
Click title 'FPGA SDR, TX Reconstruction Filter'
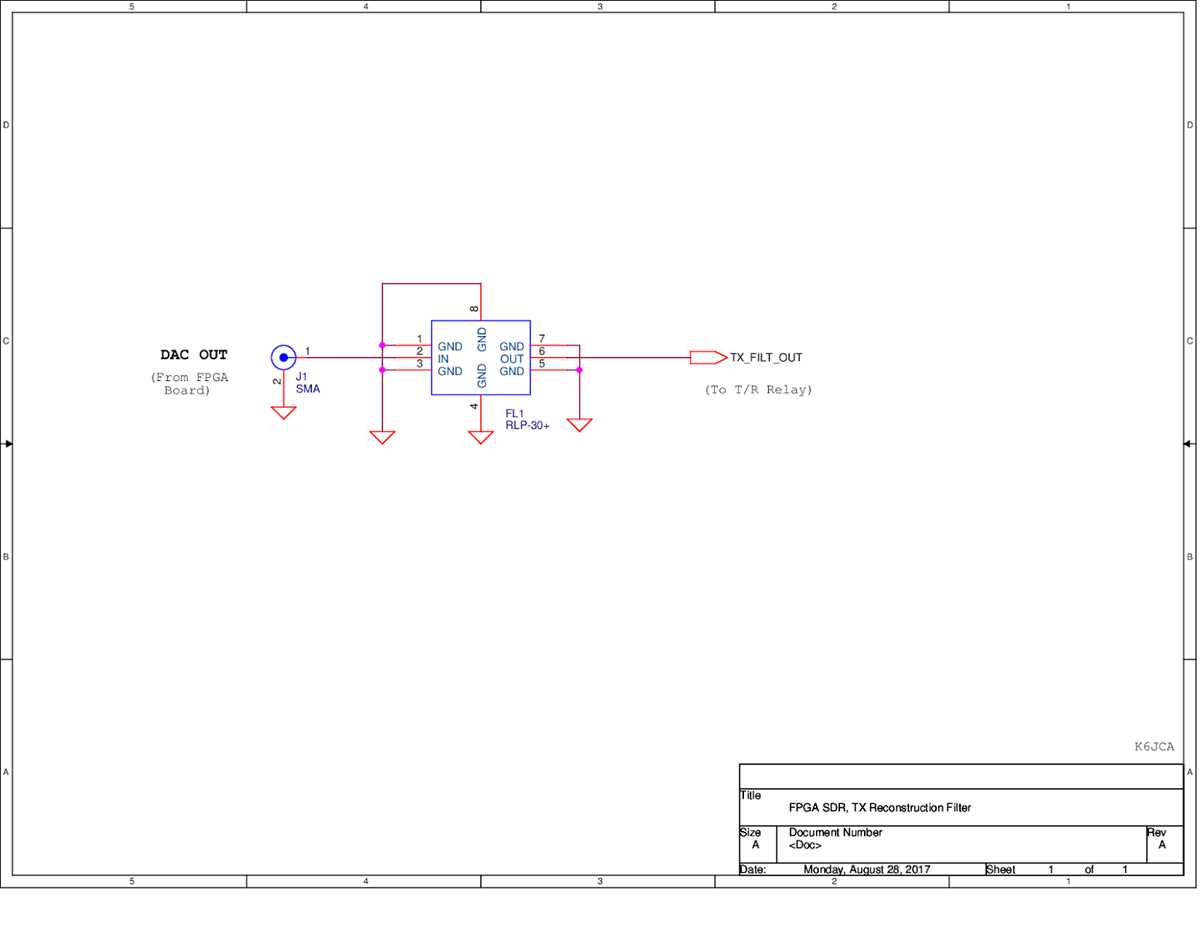880,807
